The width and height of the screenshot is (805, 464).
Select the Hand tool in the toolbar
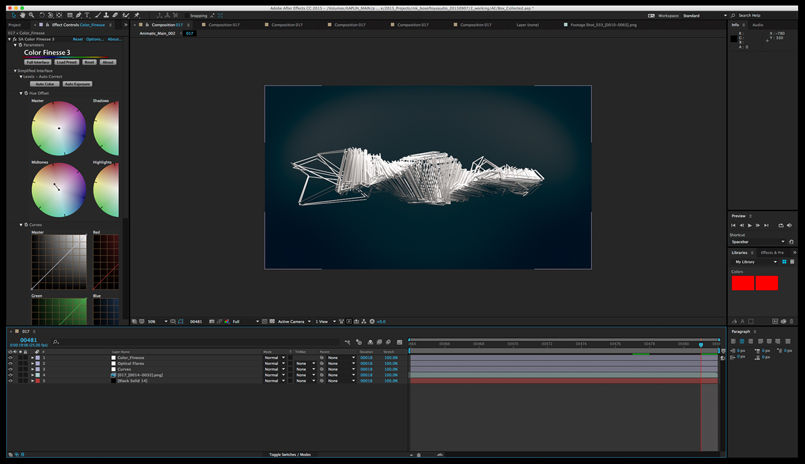23,15
